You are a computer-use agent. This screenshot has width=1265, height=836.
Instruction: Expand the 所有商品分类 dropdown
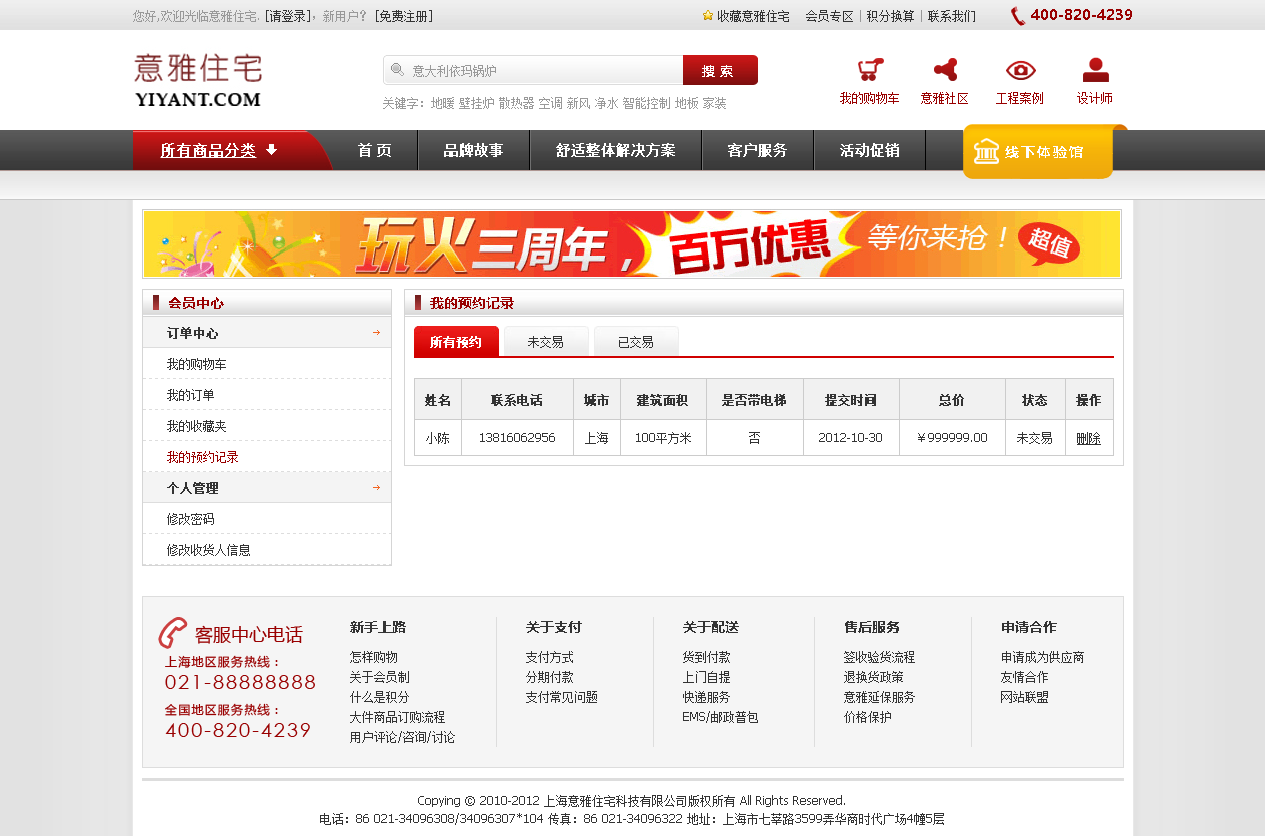tap(220, 150)
